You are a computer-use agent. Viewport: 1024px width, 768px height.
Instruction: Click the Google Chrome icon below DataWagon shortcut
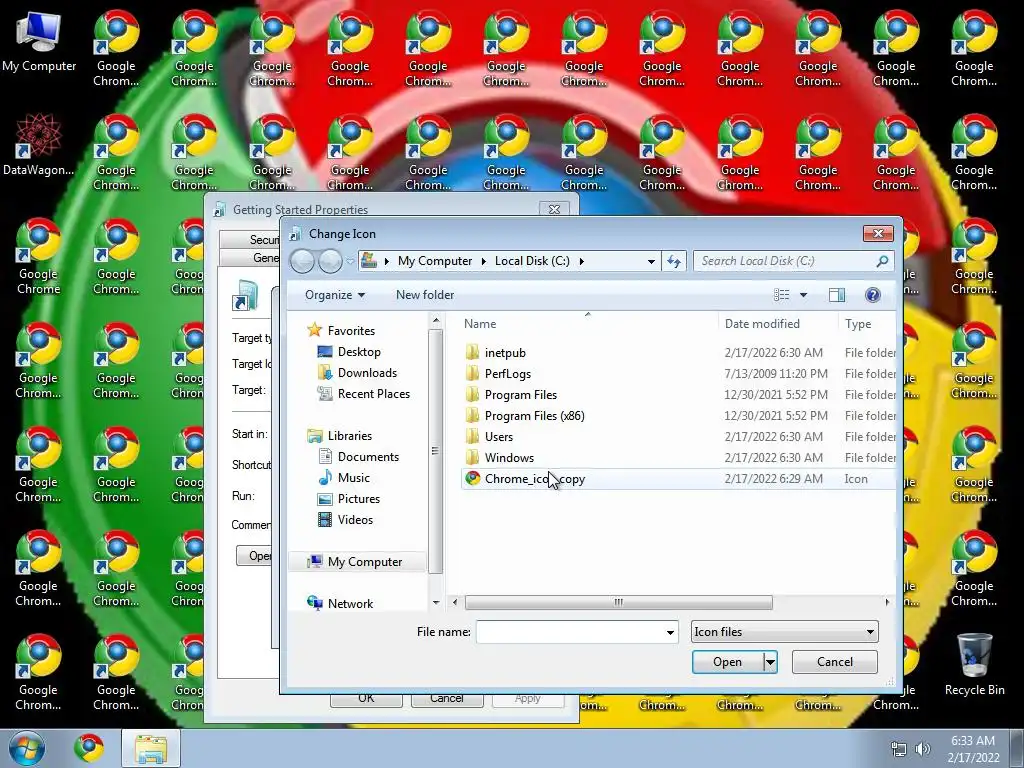pos(38,256)
